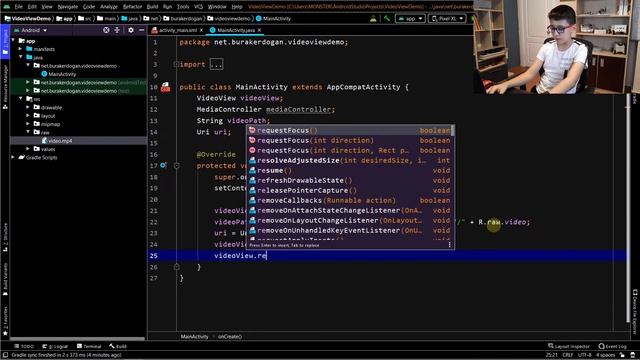Expand the drawable folder
This screenshot has height=360, width=640.
[x=28, y=107]
